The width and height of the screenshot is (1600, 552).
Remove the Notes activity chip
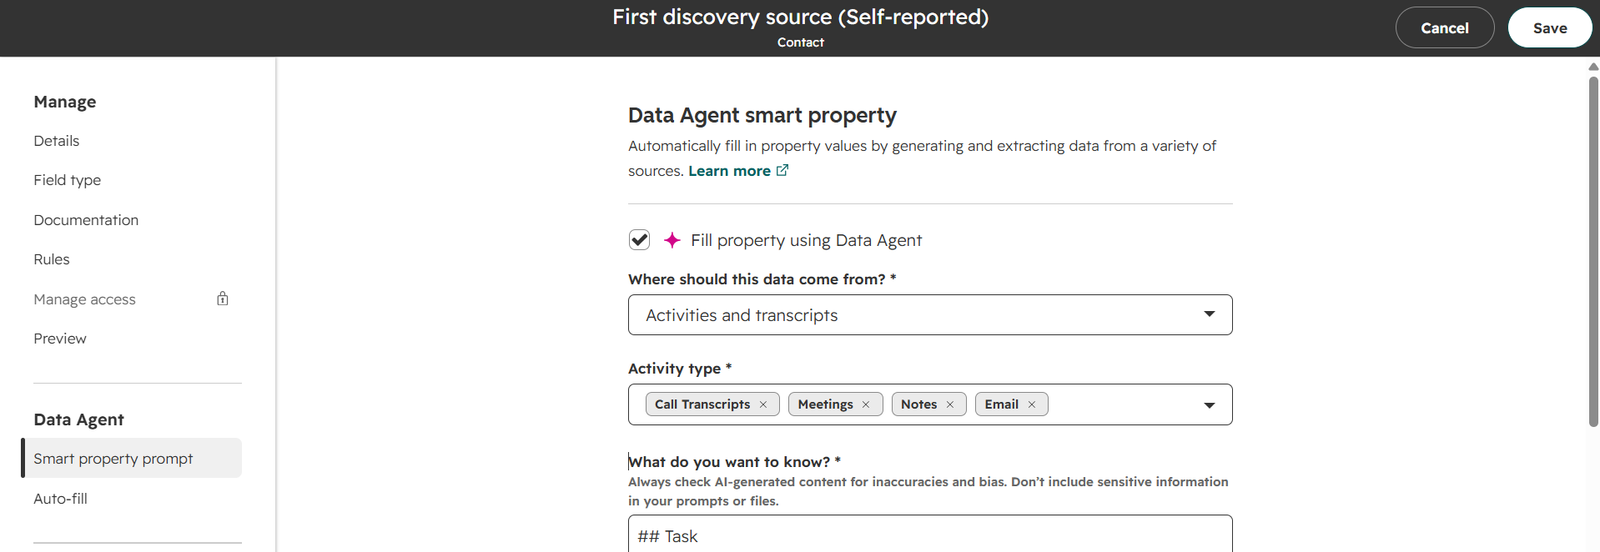pyautogui.click(x=950, y=405)
